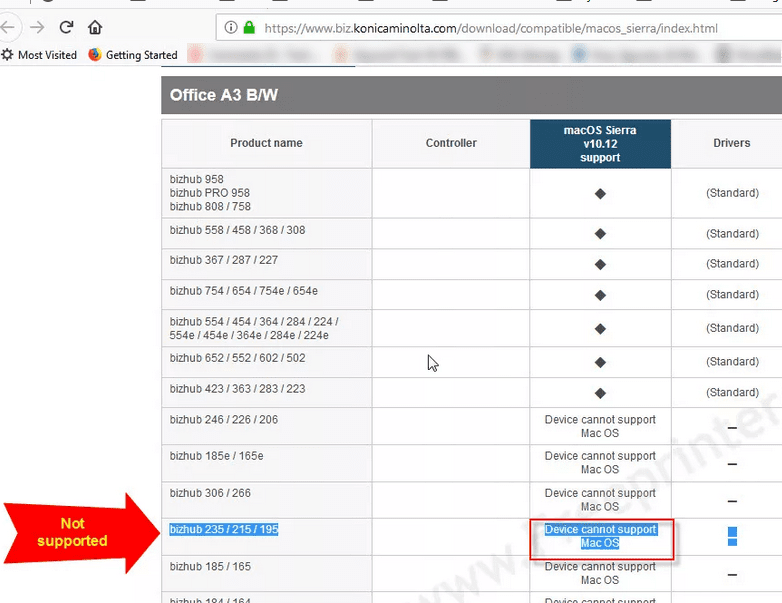
Task: Click the macOS Sierra v10.12 support header
Action: (x=600, y=144)
